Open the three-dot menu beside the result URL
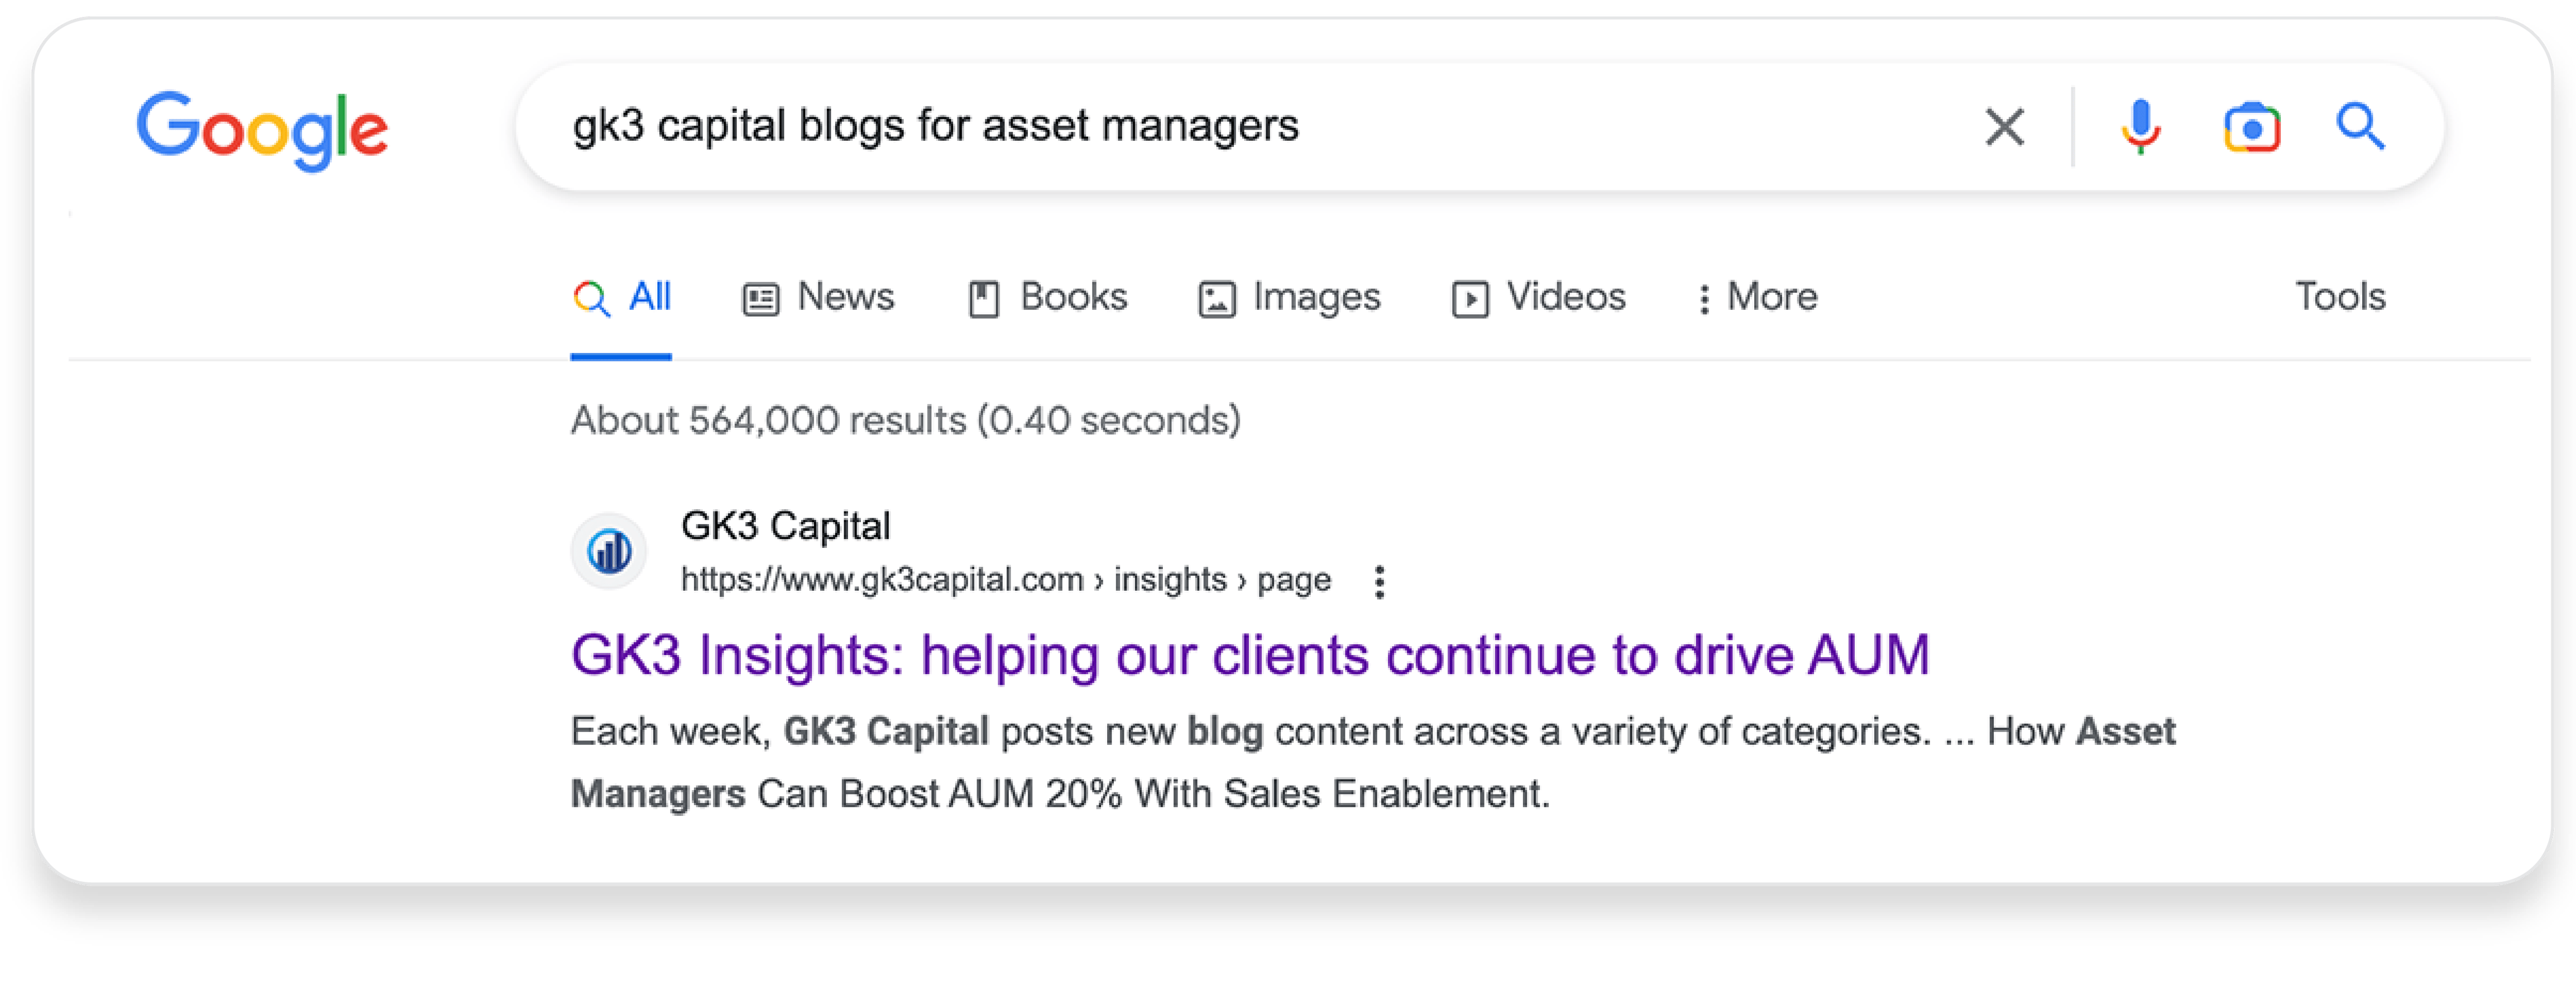Viewport: 2576px width, 1004px height. (x=1379, y=581)
